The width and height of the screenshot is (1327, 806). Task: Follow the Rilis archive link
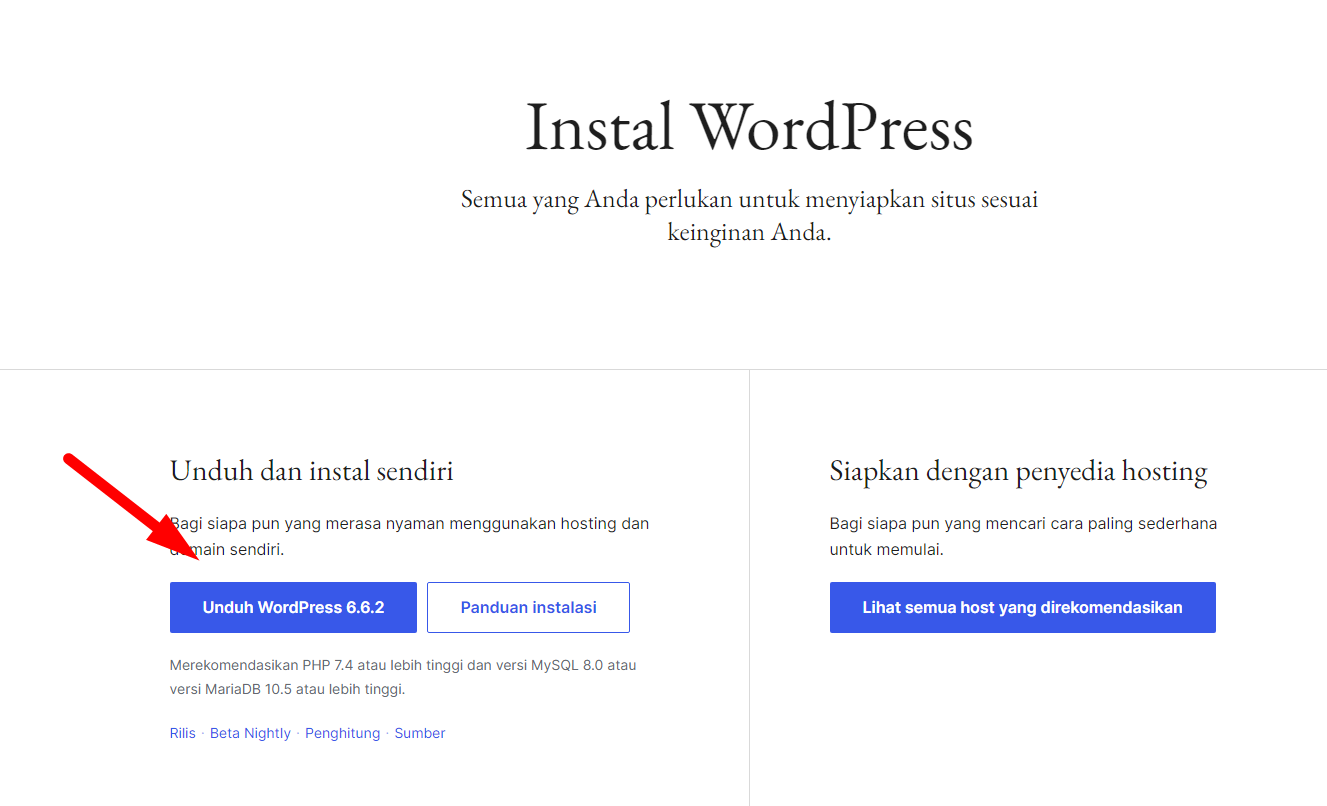[x=183, y=732]
